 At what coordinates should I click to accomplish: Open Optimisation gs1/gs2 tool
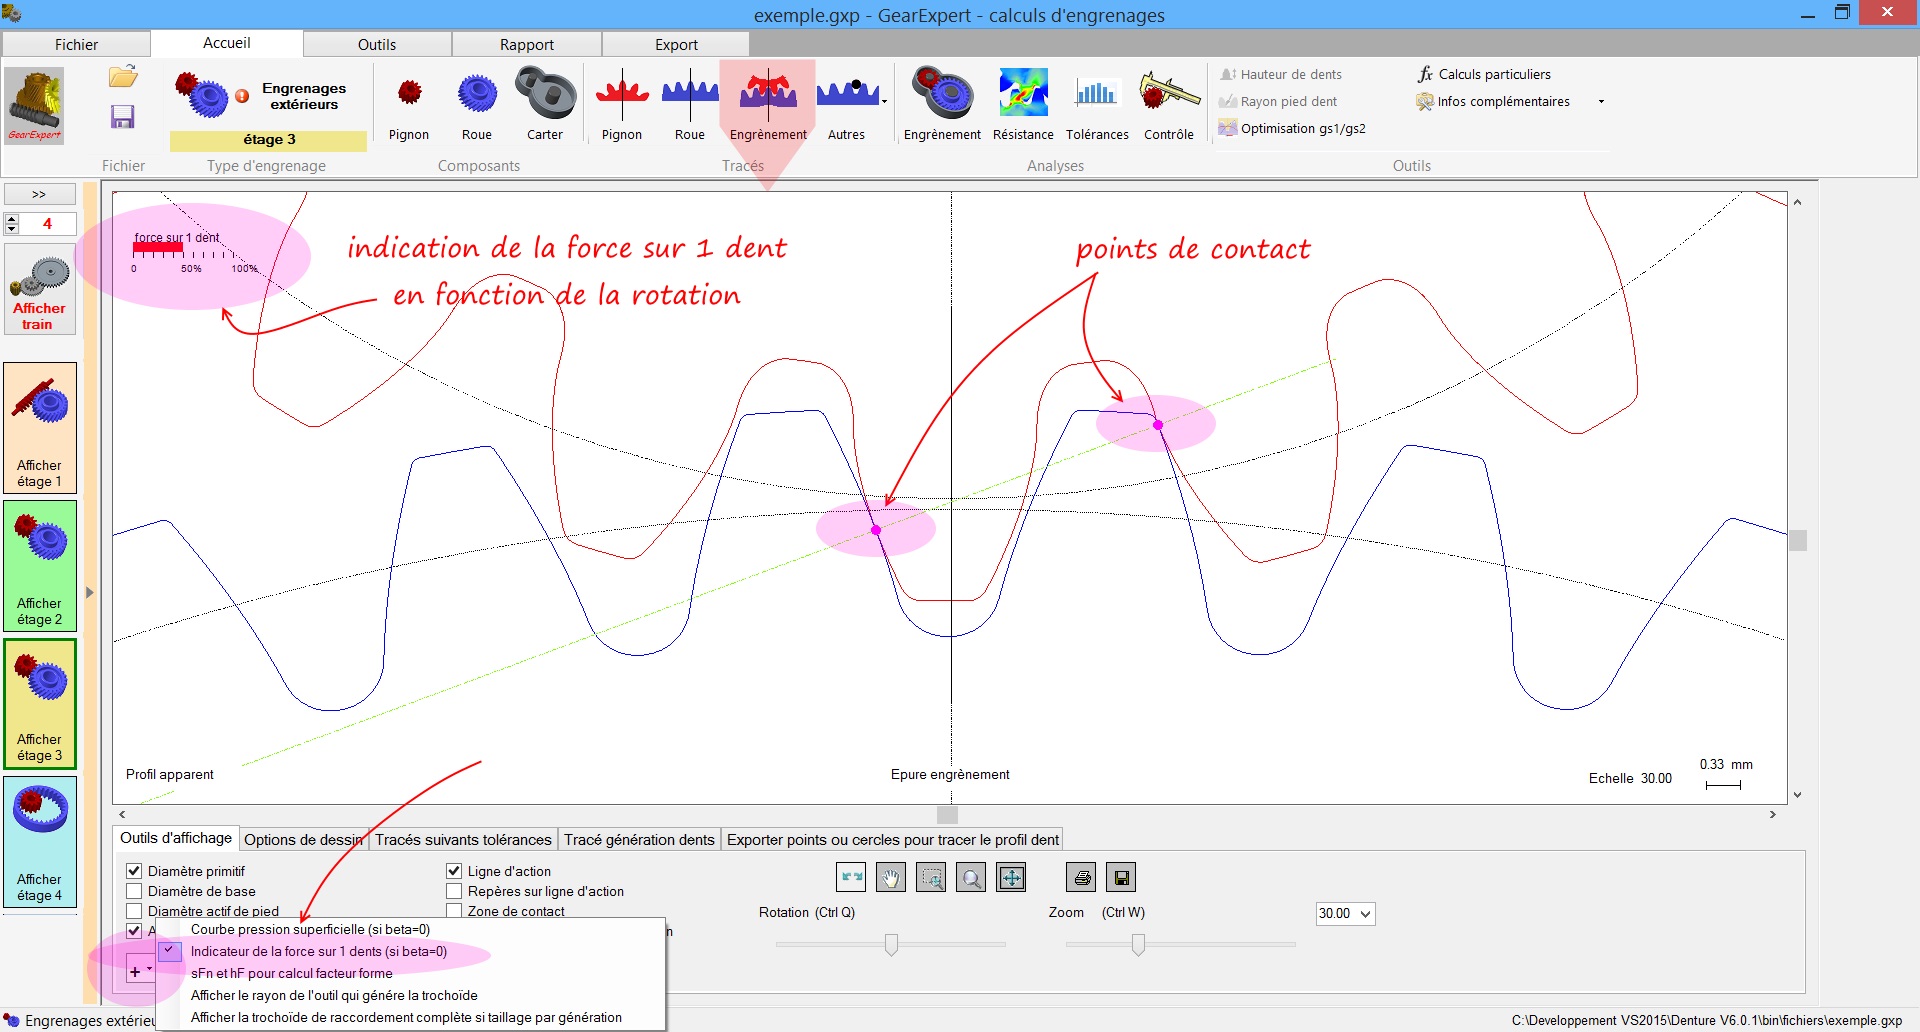point(1292,128)
